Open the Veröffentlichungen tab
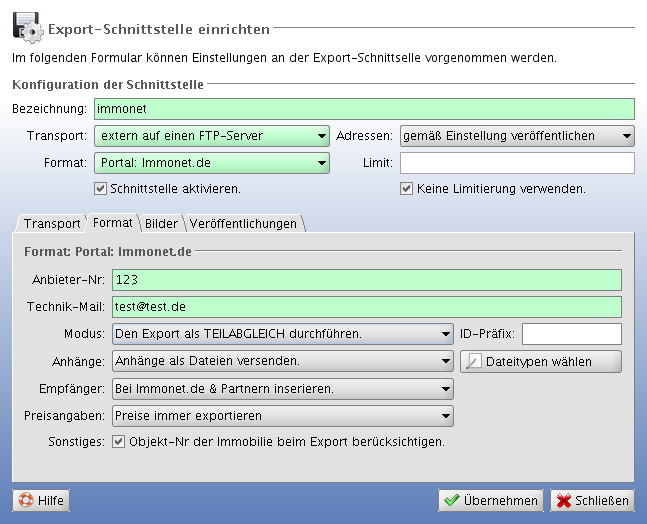The image size is (647, 524). [x=242, y=224]
